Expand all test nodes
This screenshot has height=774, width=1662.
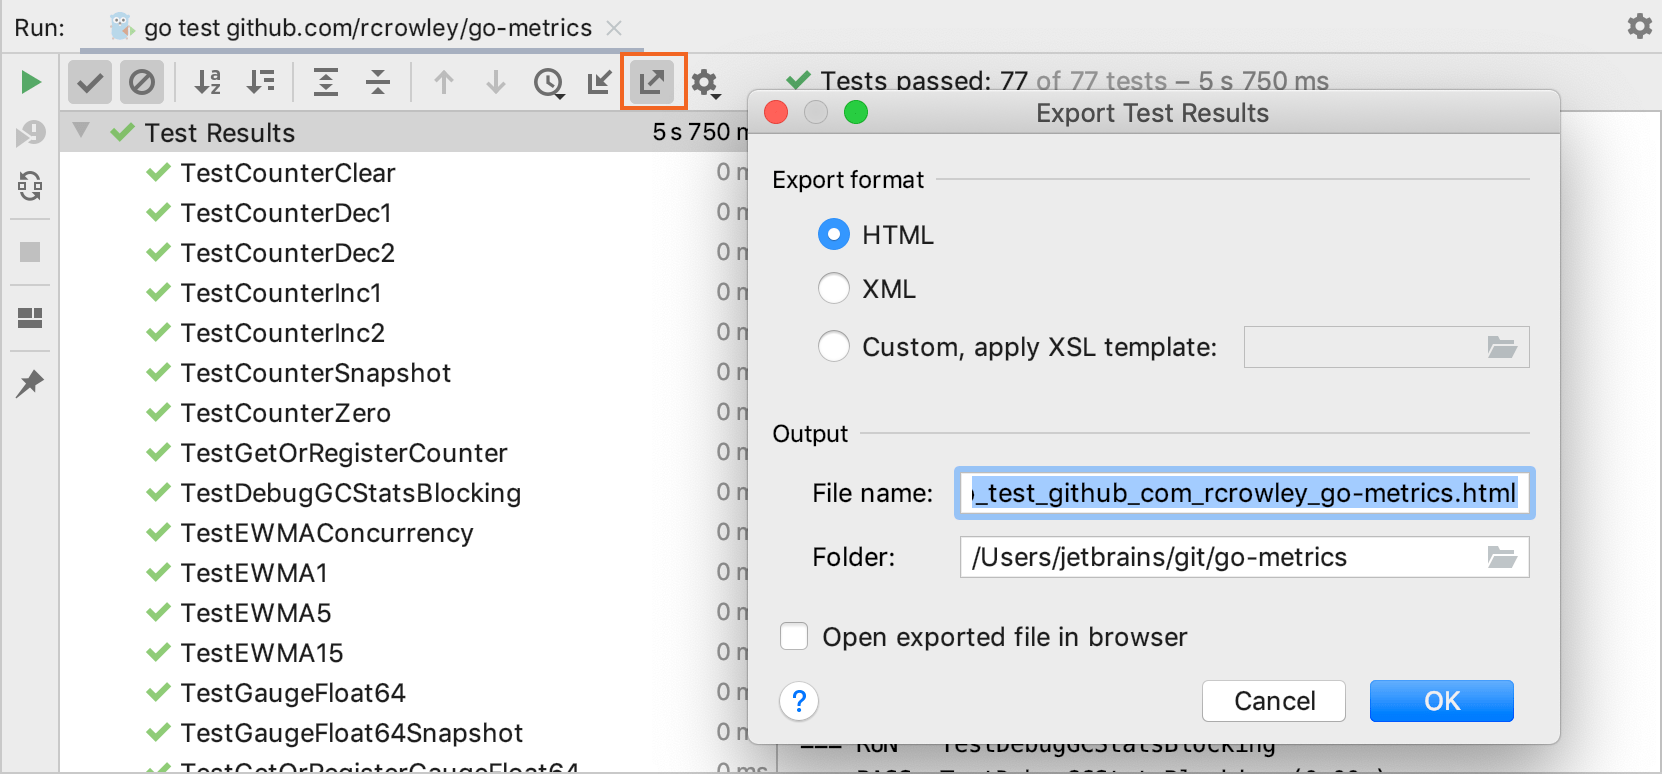[x=326, y=82]
